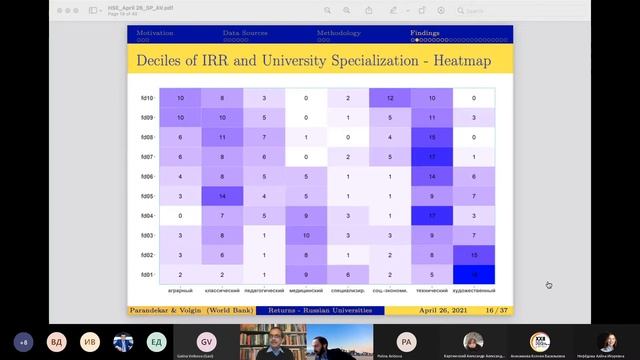
Task: Click the '16 / 37' slide counter
Action: 496,310
